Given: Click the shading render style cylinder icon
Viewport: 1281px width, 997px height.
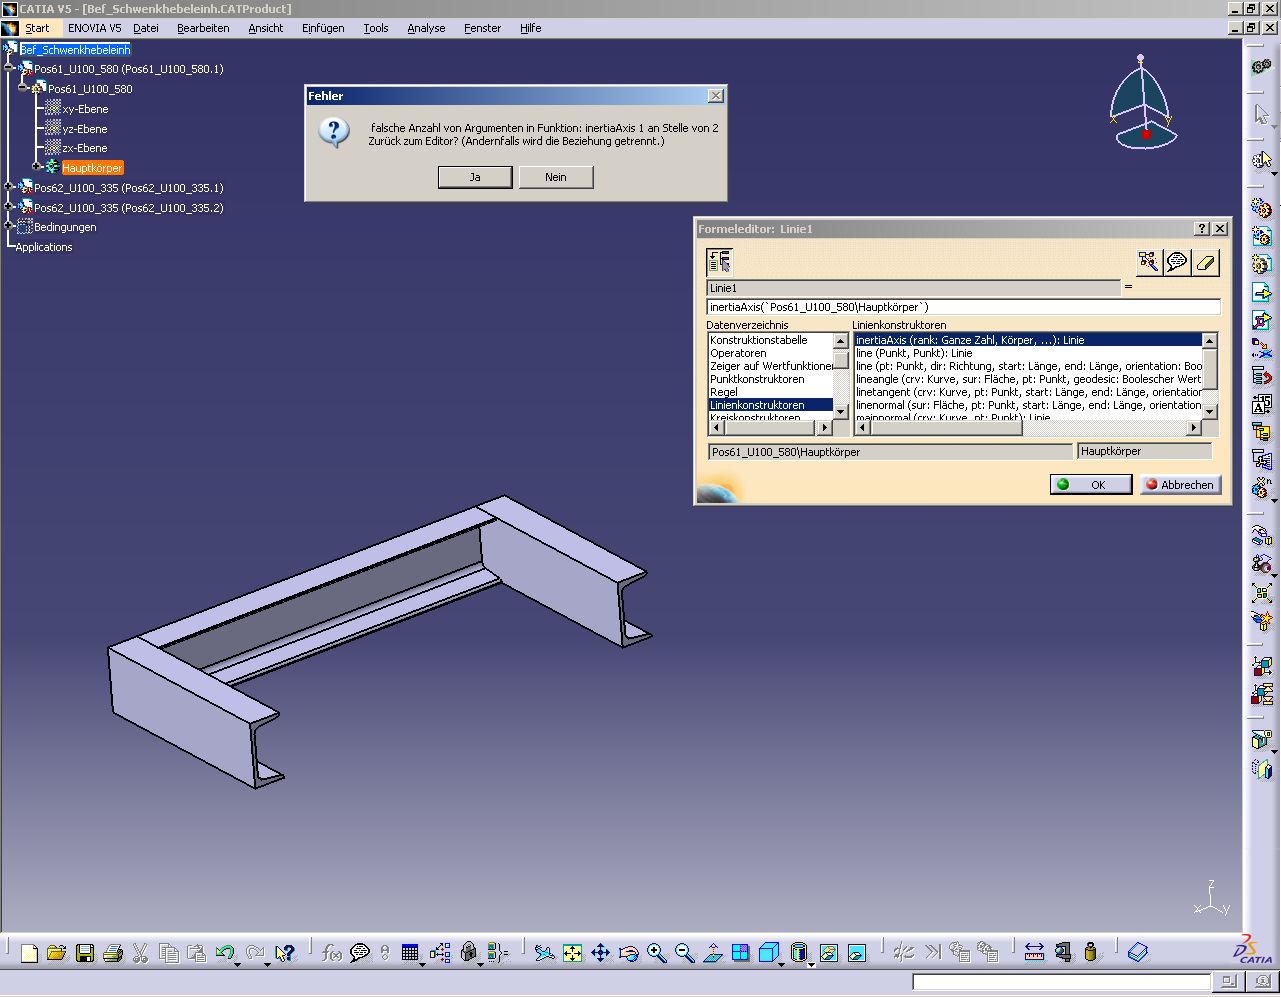Looking at the screenshot, I should [798, 953].
